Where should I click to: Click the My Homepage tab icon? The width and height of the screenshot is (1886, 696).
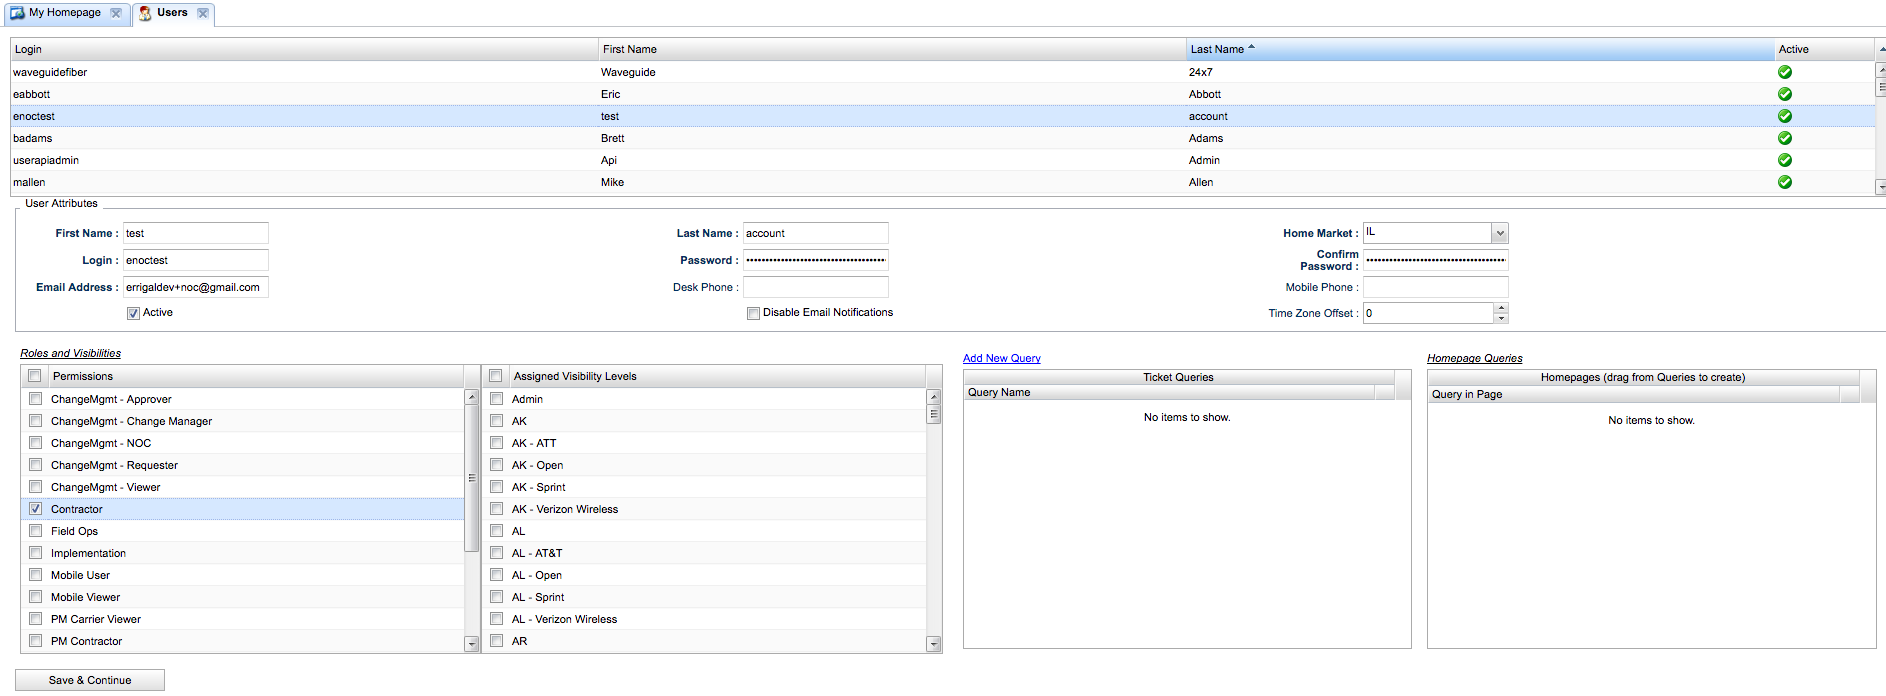click(17, 13)
